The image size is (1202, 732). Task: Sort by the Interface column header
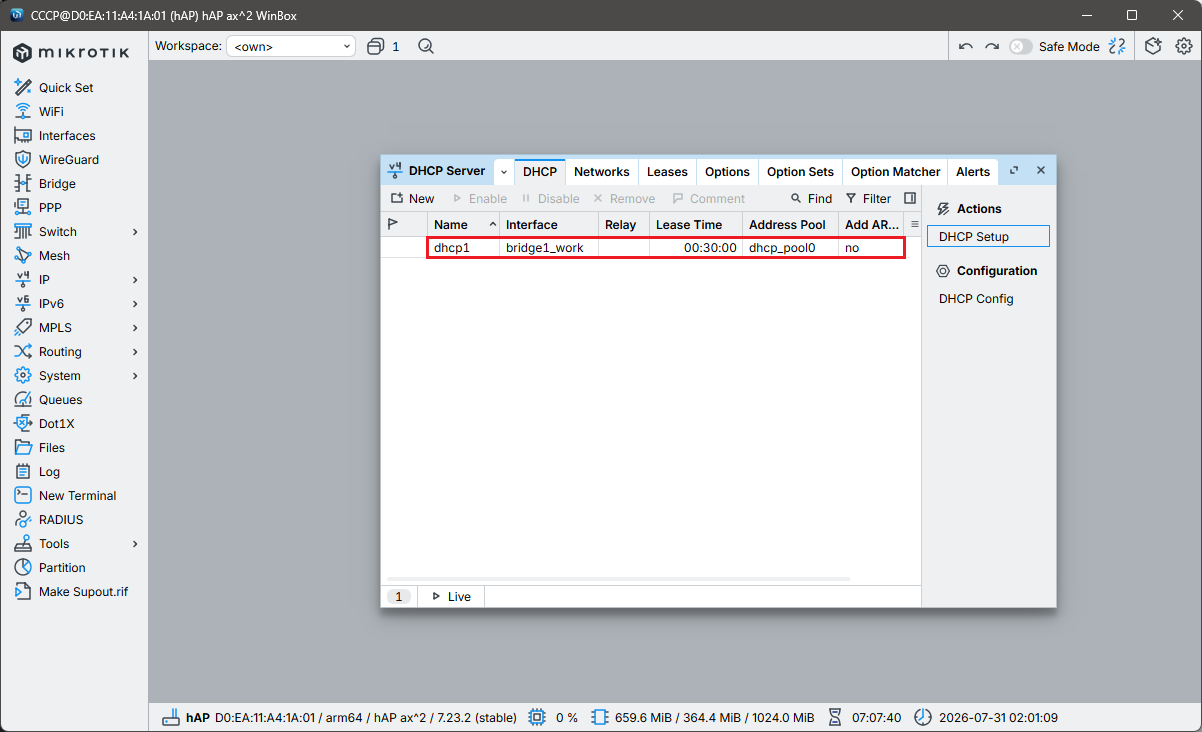[549, 224]
